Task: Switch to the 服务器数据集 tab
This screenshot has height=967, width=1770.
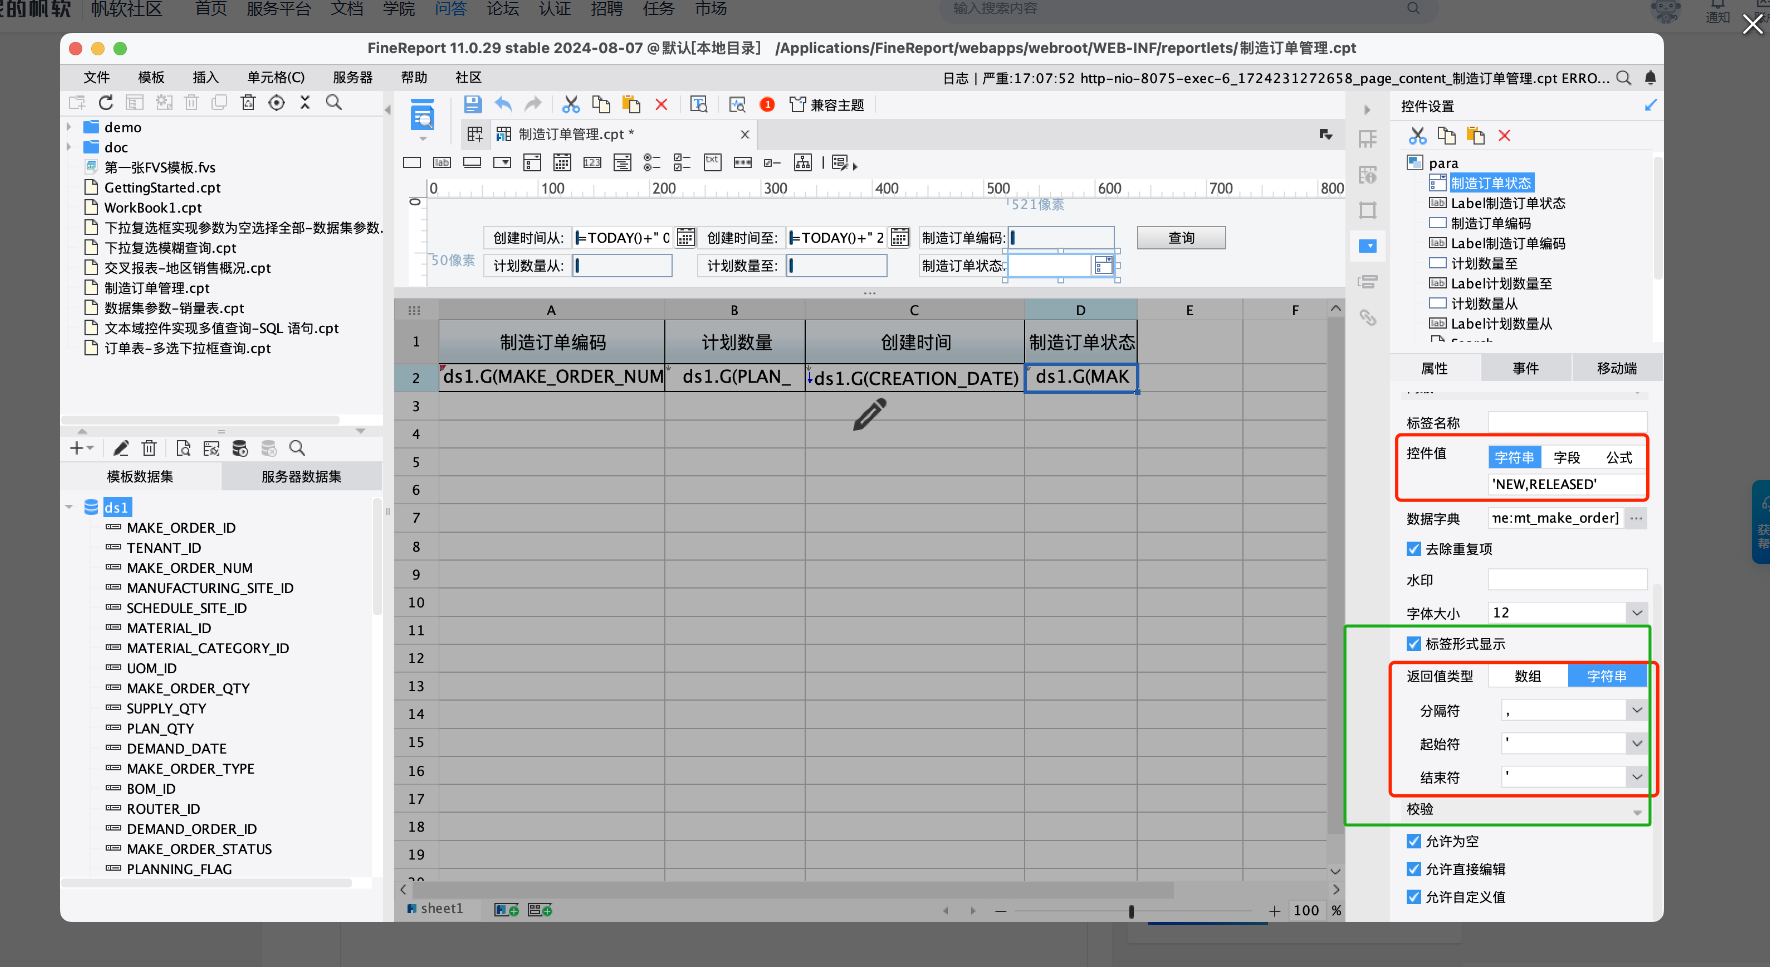Action: 301,476
